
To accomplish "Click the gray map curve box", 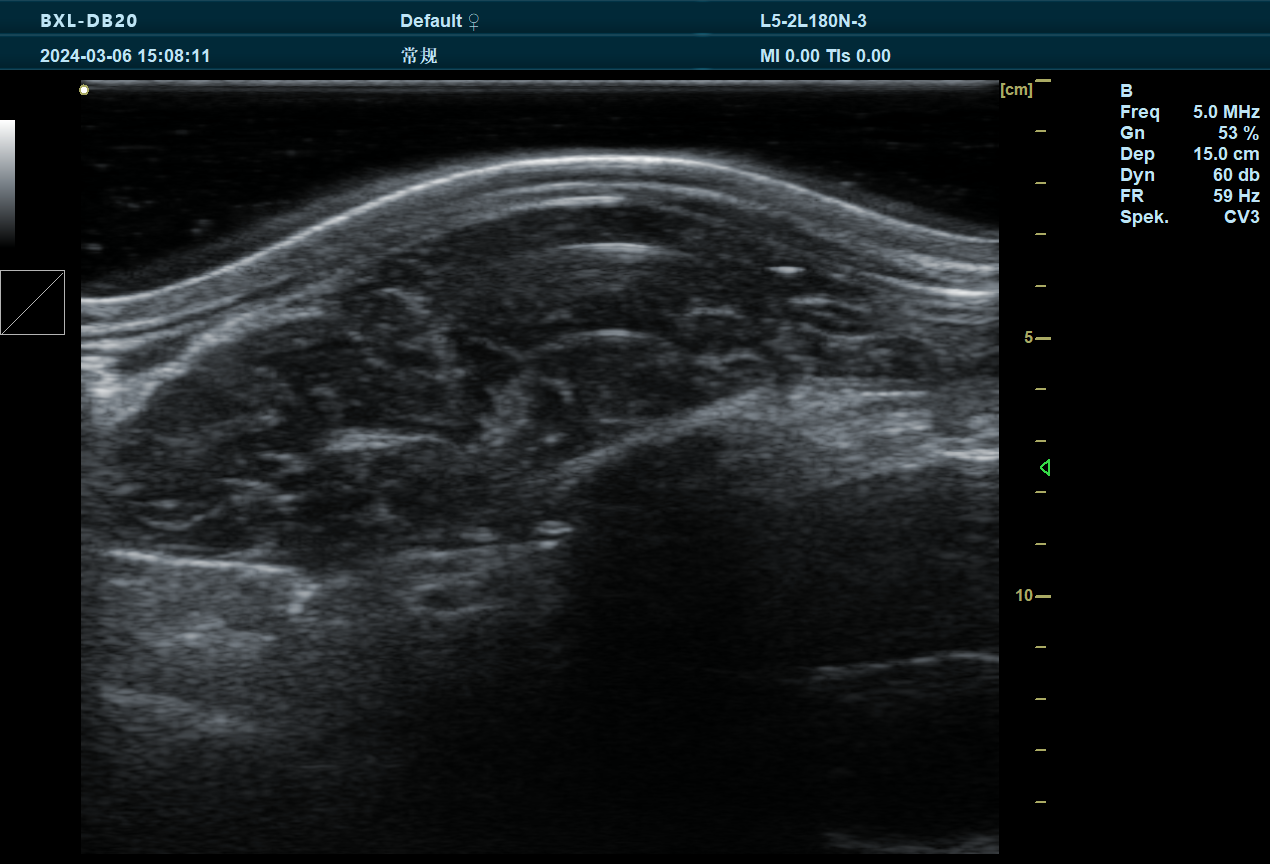I will tap(32, 302).
